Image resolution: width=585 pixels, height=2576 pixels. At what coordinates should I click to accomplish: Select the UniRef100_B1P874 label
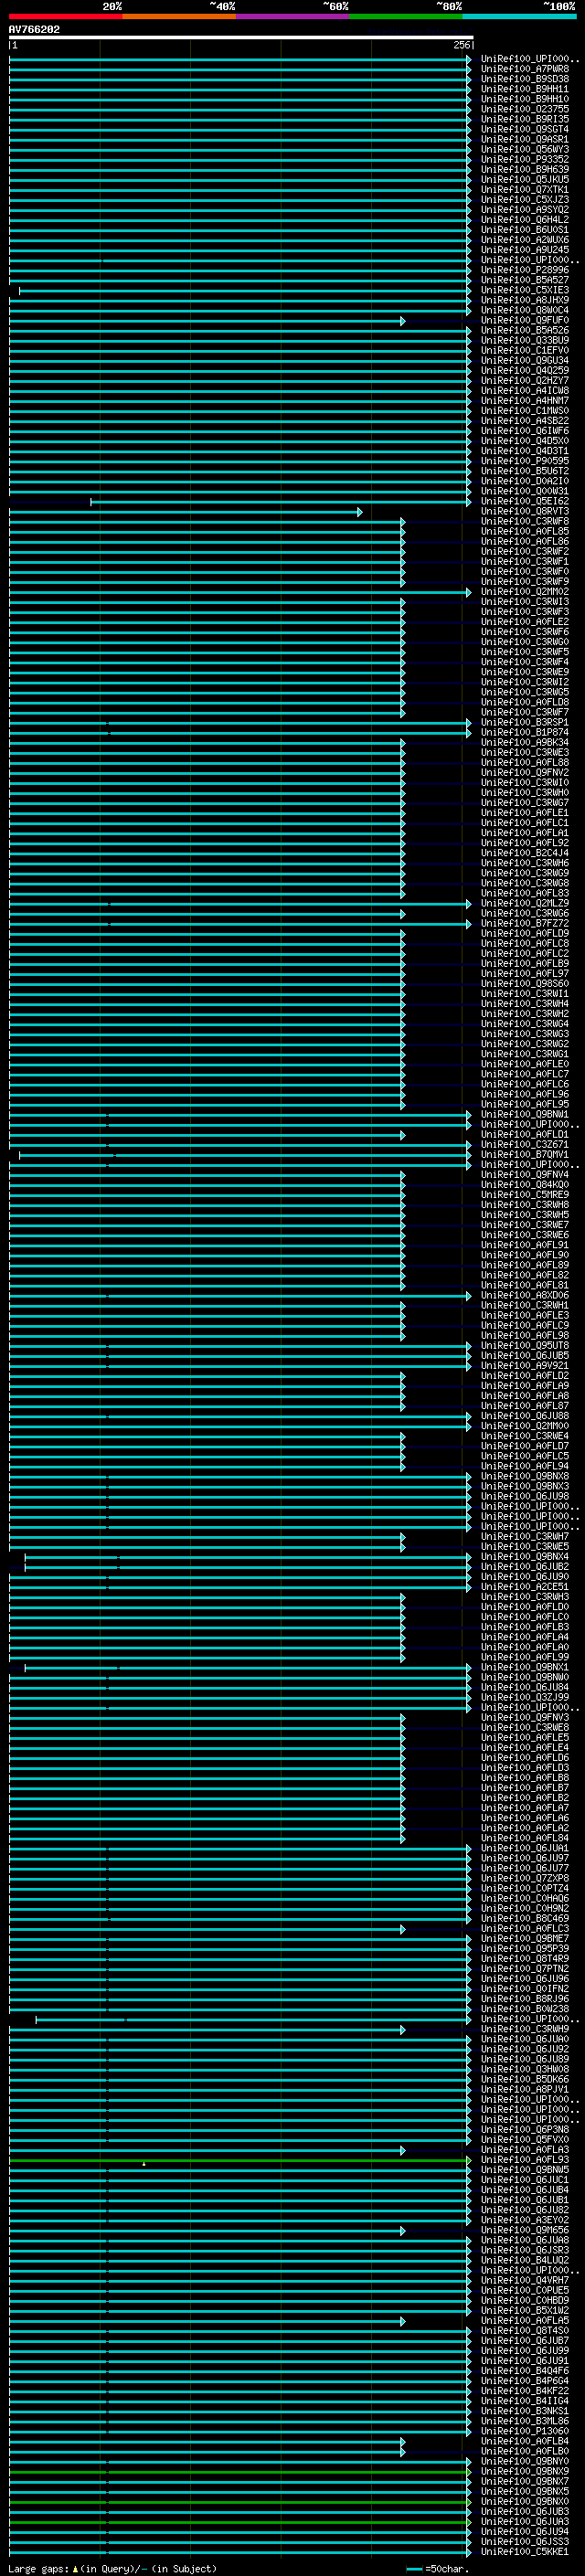tap(524, 732)
